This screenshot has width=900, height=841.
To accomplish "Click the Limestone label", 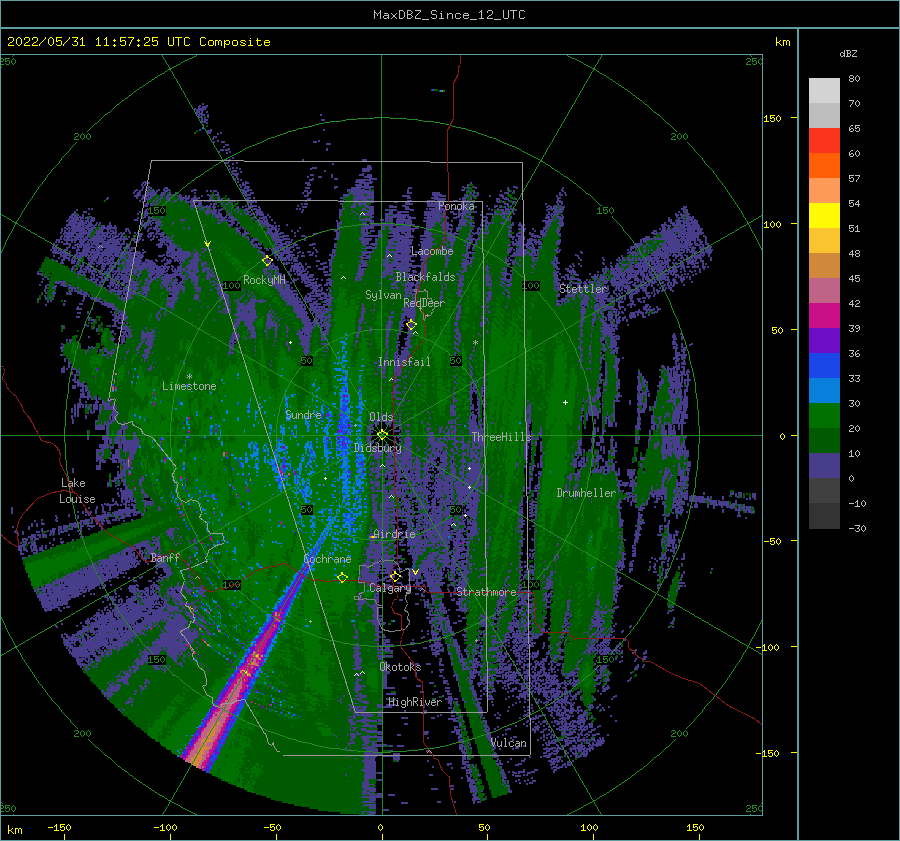I will point(189,386).
